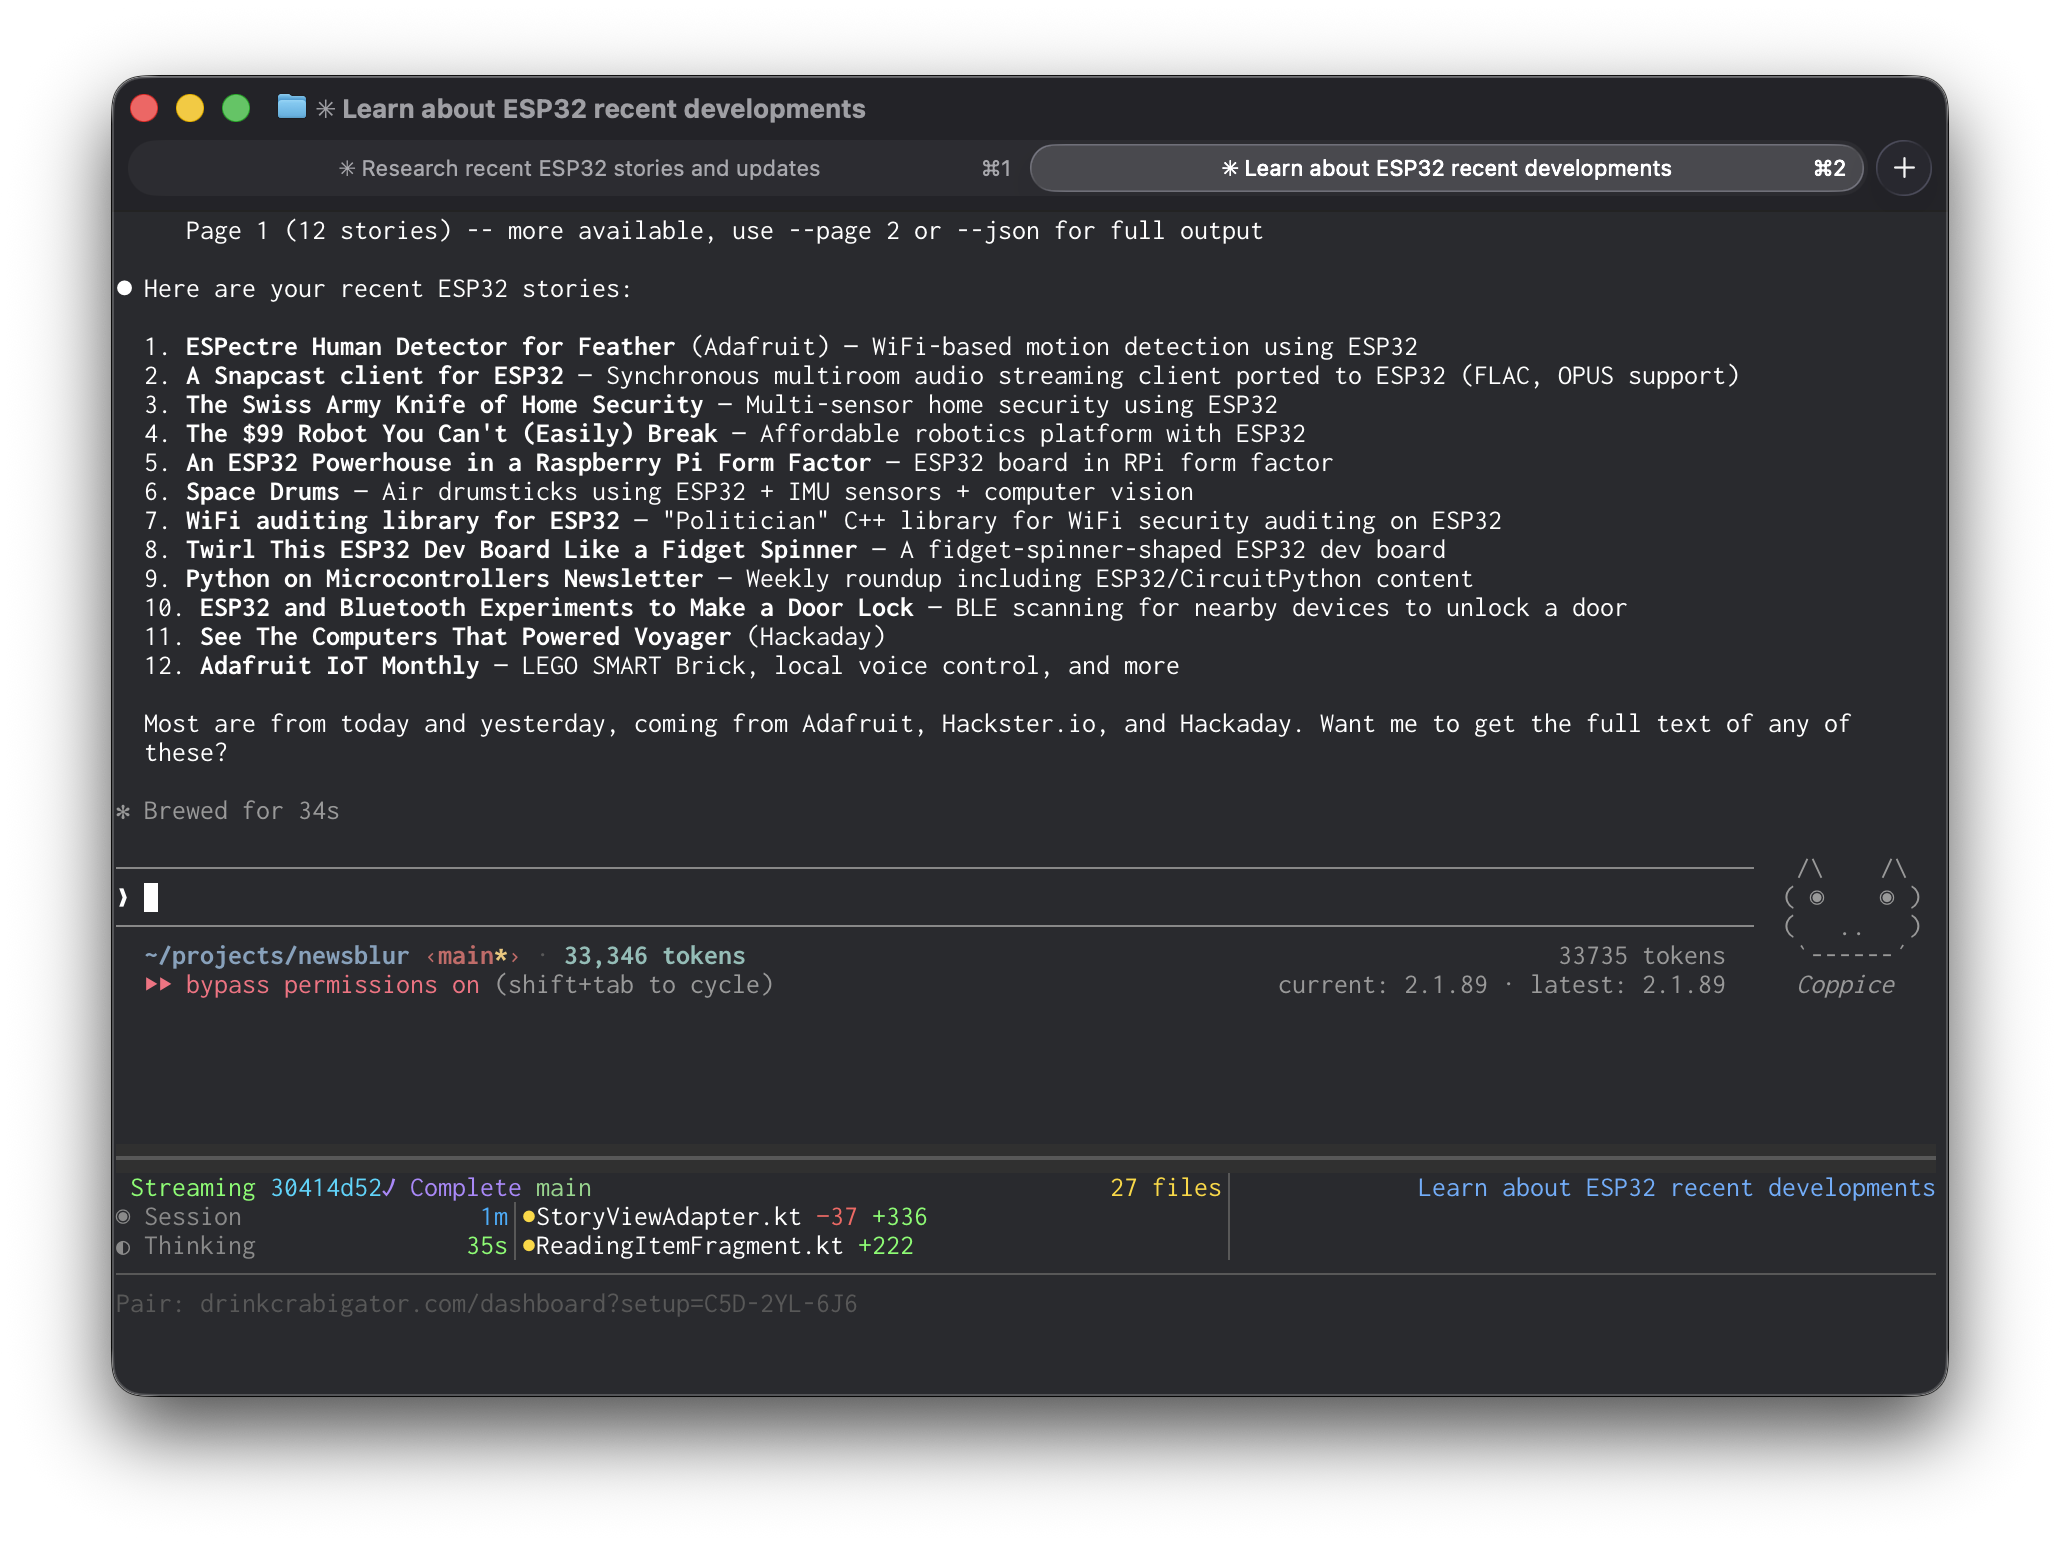Open the drinkcrabigator.com dashboard pairing link
The width and height of the screenshot is (2060, 1544).
(528, 1304)
